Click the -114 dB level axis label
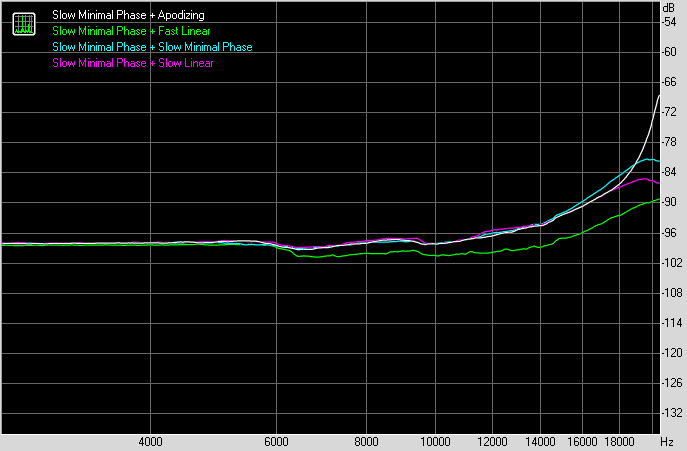 click(671, 323)
